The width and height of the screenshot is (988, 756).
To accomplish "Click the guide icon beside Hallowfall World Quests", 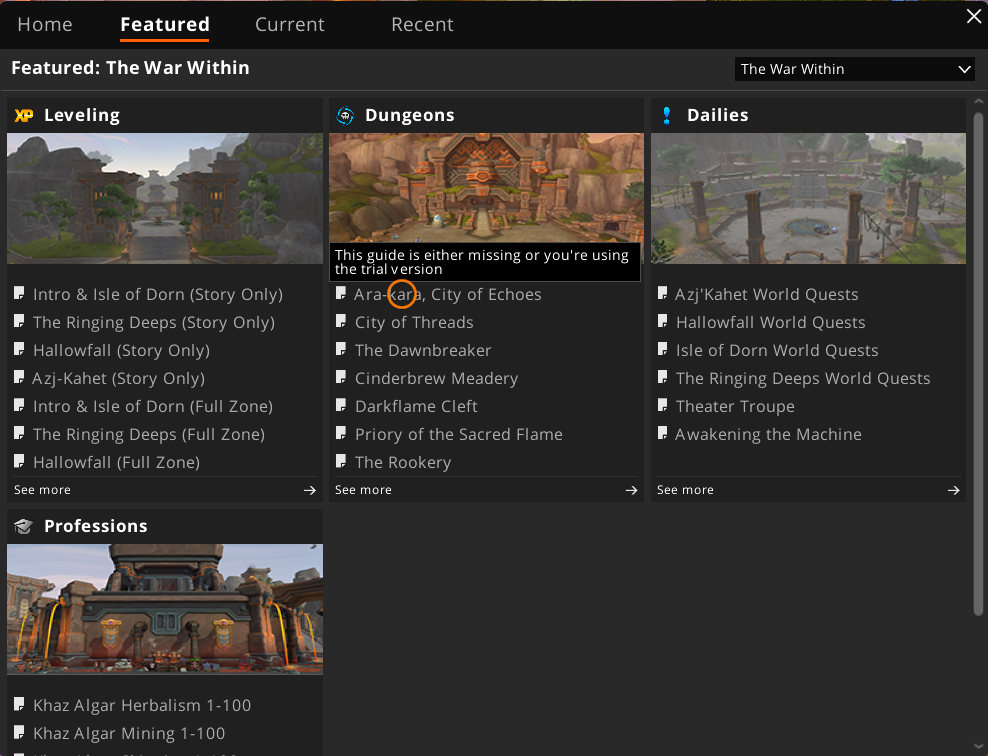I will pos(662,322).
